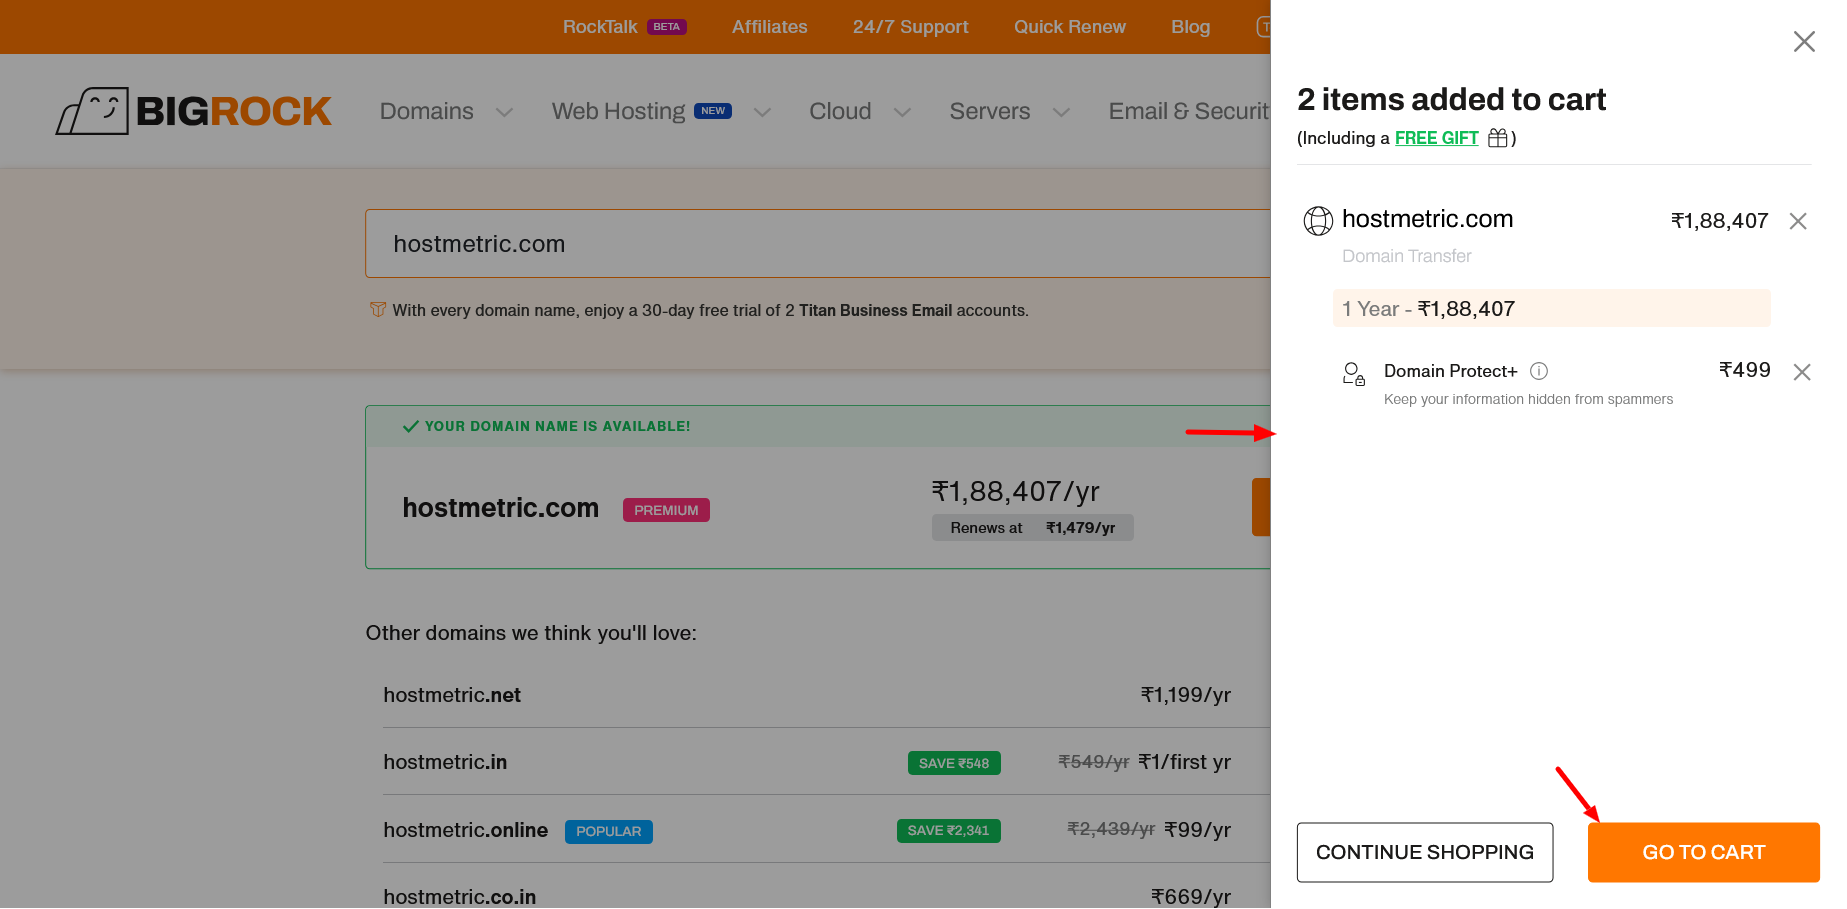The width and height of the screenshot is (1847, 909).
Task: Expand the Web Hosting menu
Action: click(x=661, y=111)
